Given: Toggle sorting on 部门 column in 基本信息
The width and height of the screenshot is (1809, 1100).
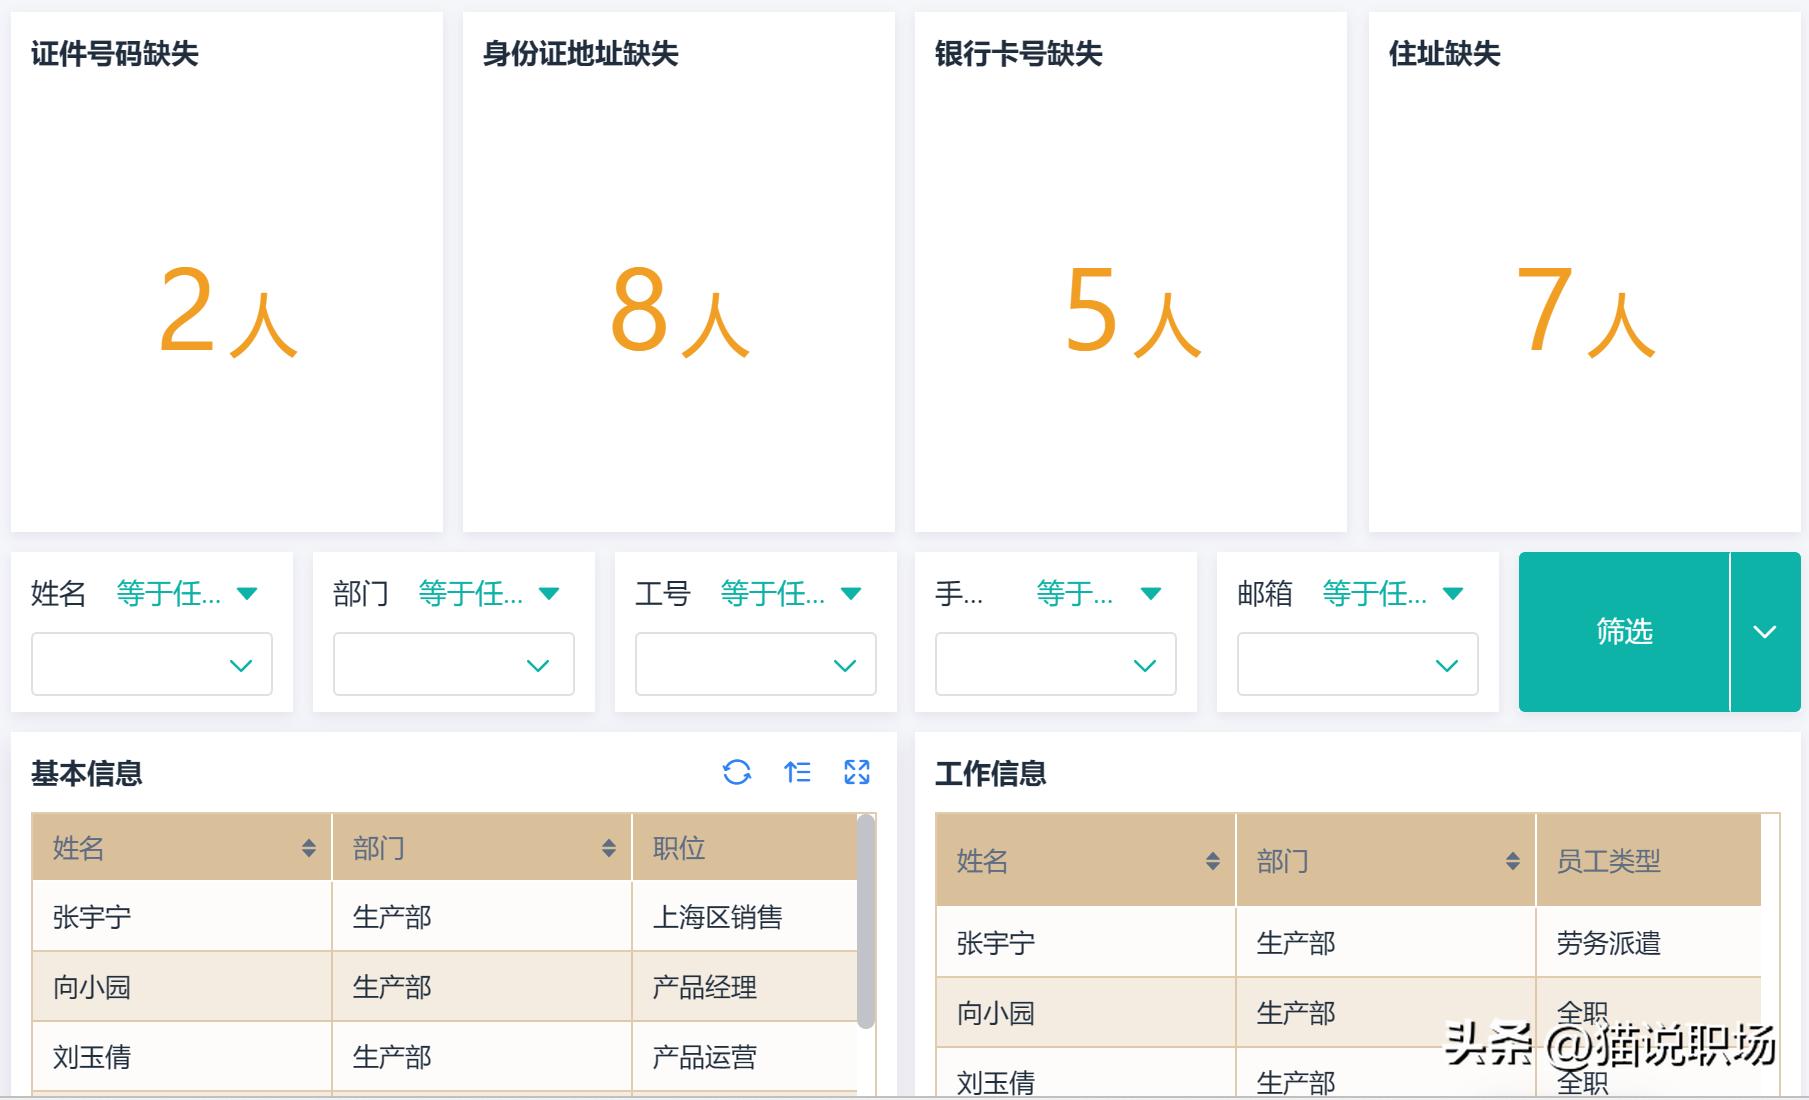Looking at the screenshot, I should (x=609, y=847).
